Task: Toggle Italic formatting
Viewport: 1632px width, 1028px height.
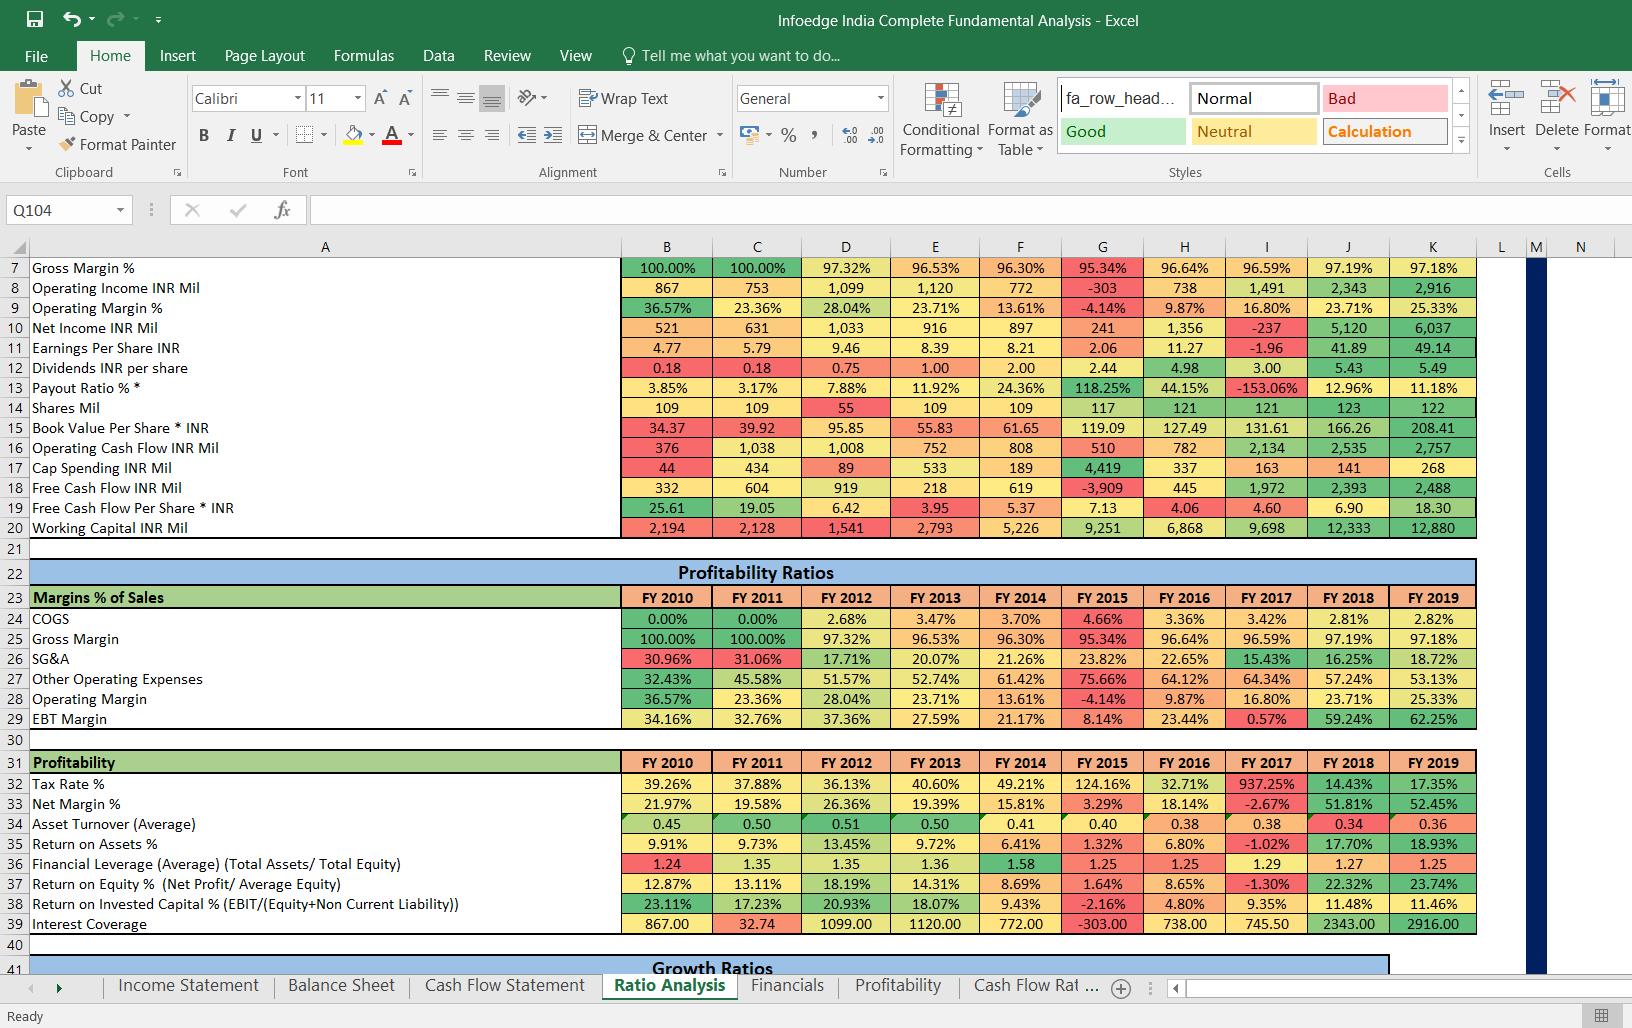Action: coord(230,135)
